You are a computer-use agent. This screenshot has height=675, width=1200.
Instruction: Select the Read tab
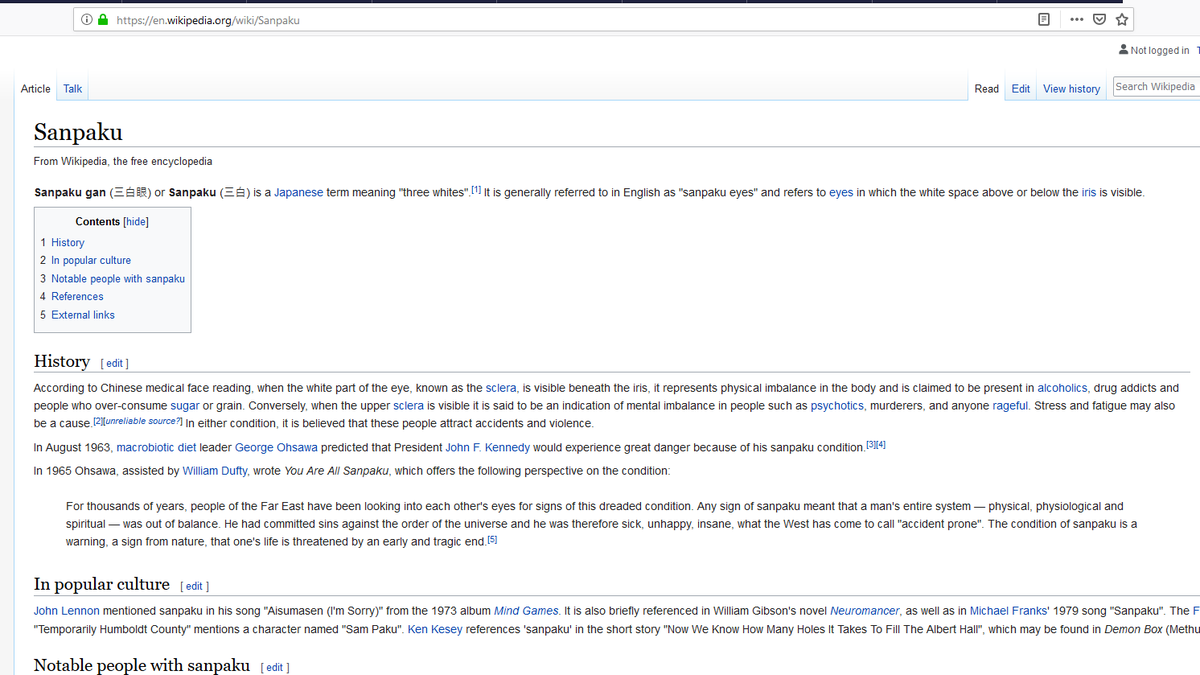[x=987, y=89]
